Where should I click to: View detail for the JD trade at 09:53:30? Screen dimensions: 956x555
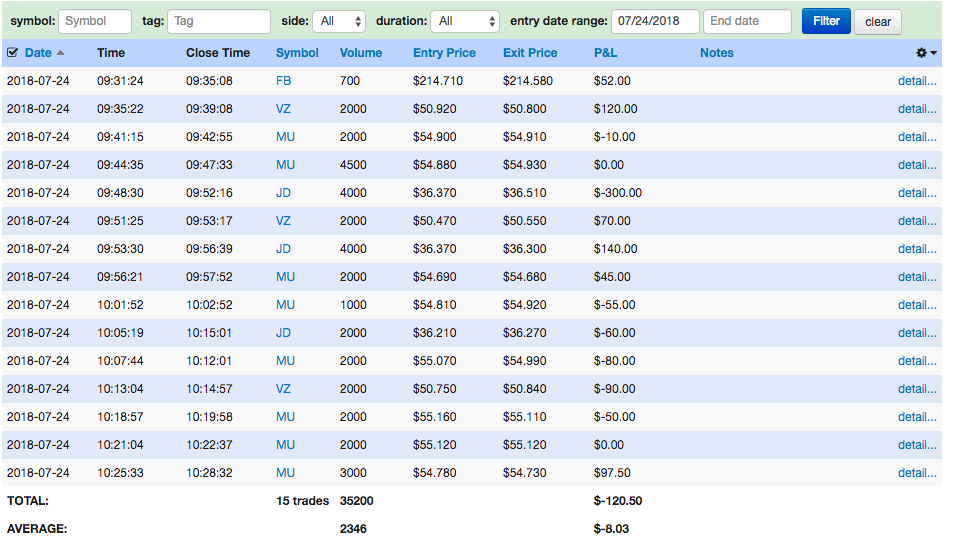tap(917, 249)
